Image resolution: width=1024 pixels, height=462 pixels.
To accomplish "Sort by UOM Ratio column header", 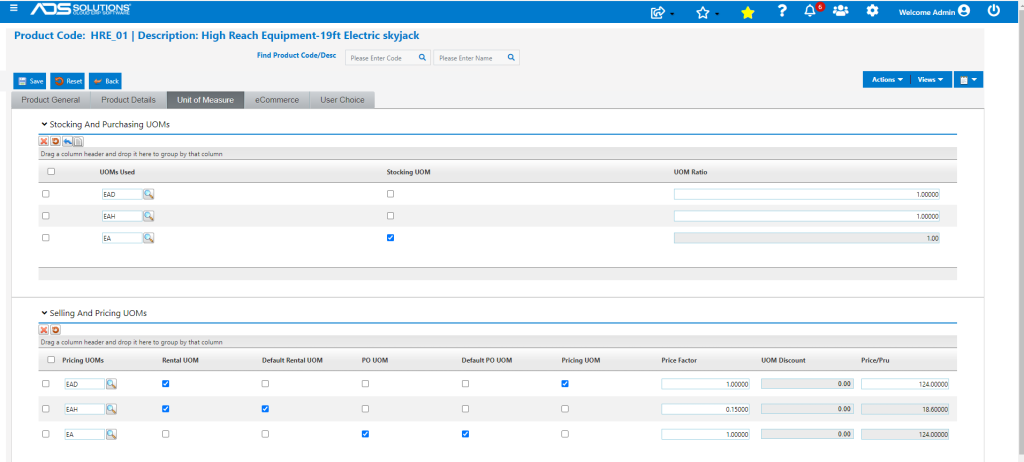I will coord(690,172).
